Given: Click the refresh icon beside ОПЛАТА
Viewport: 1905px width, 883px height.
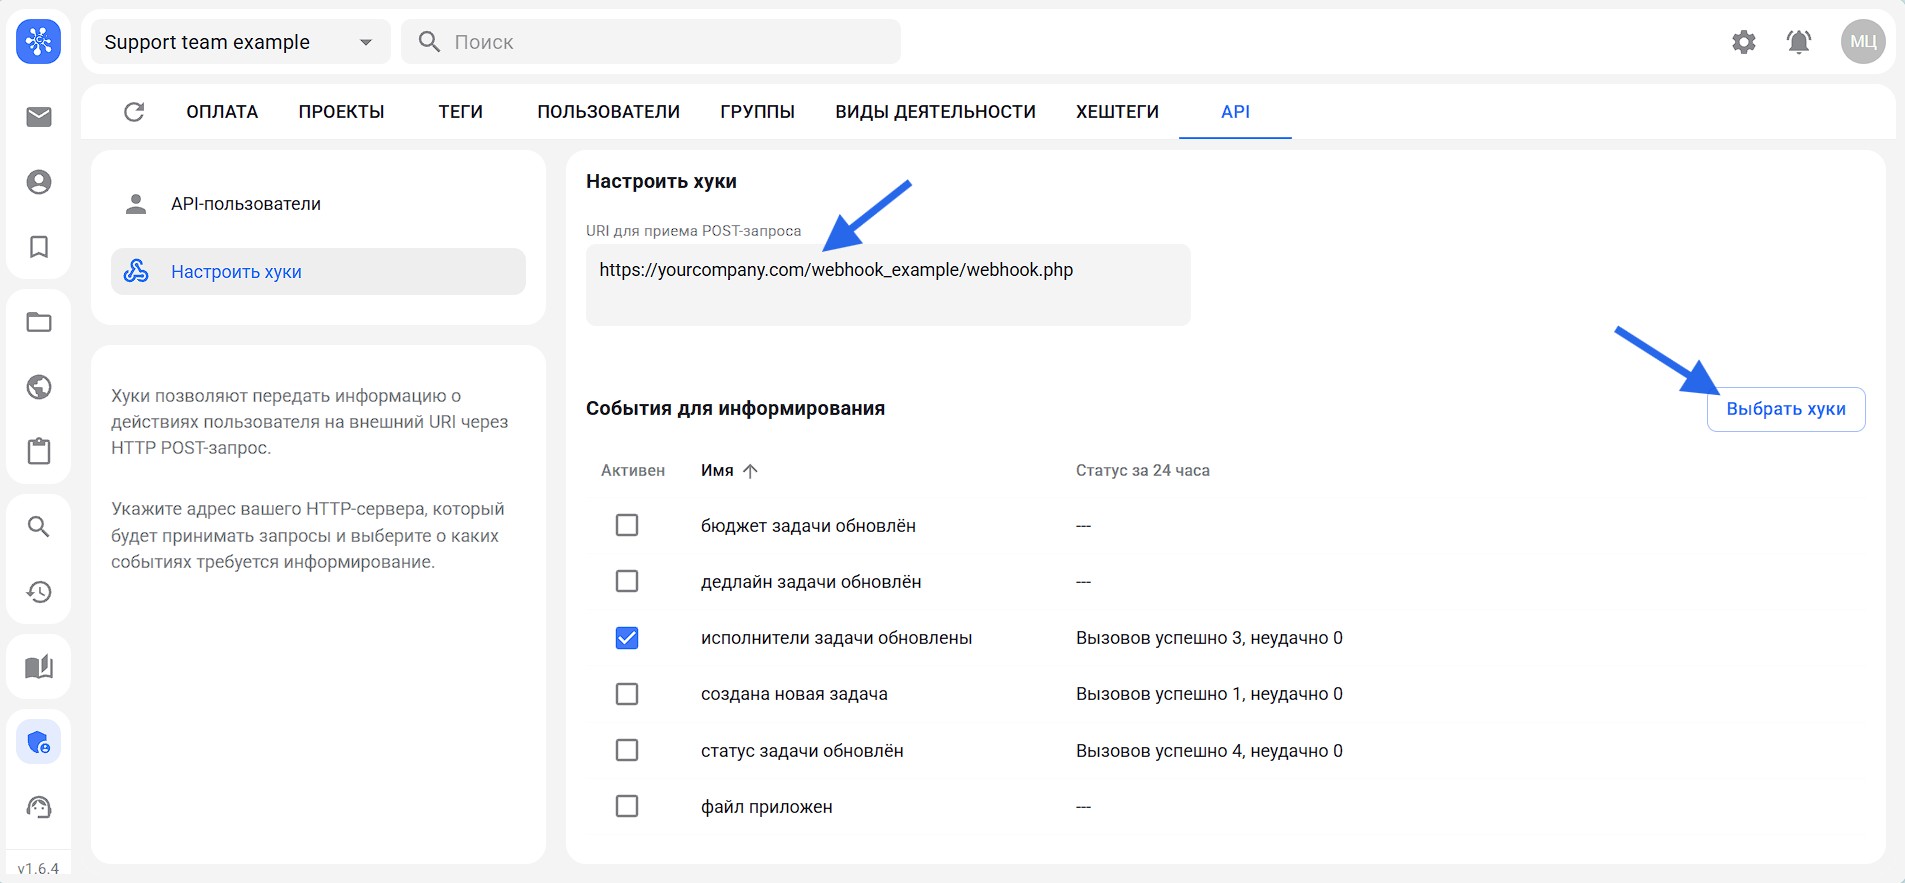Looking at the screenshot, I should pyautogui.click(x=134, y=112).
